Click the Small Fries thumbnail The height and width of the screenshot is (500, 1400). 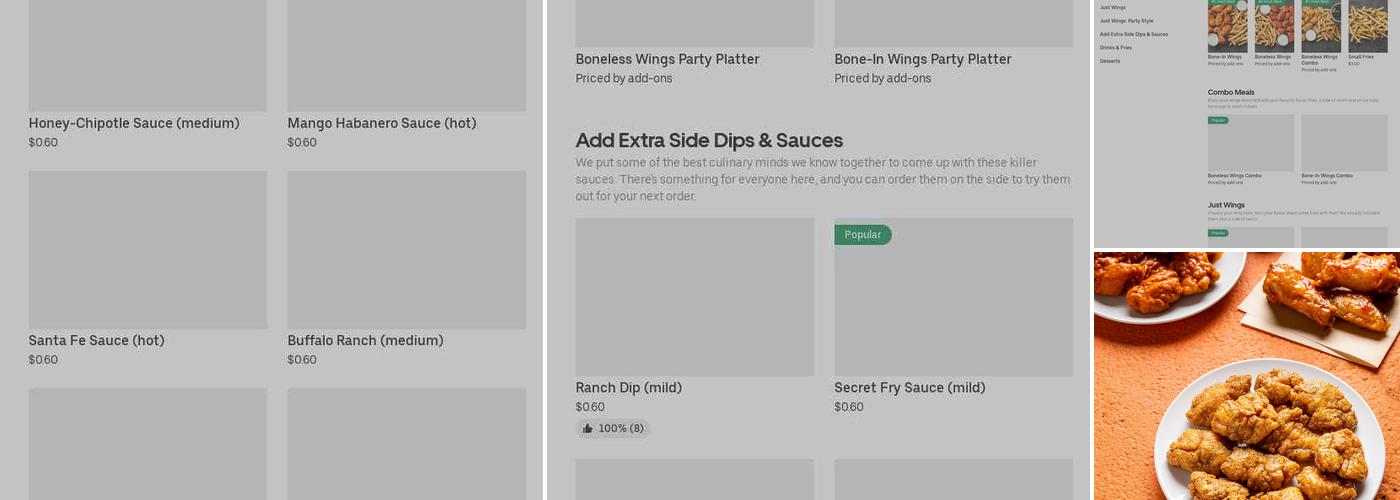pos(1367,26)
